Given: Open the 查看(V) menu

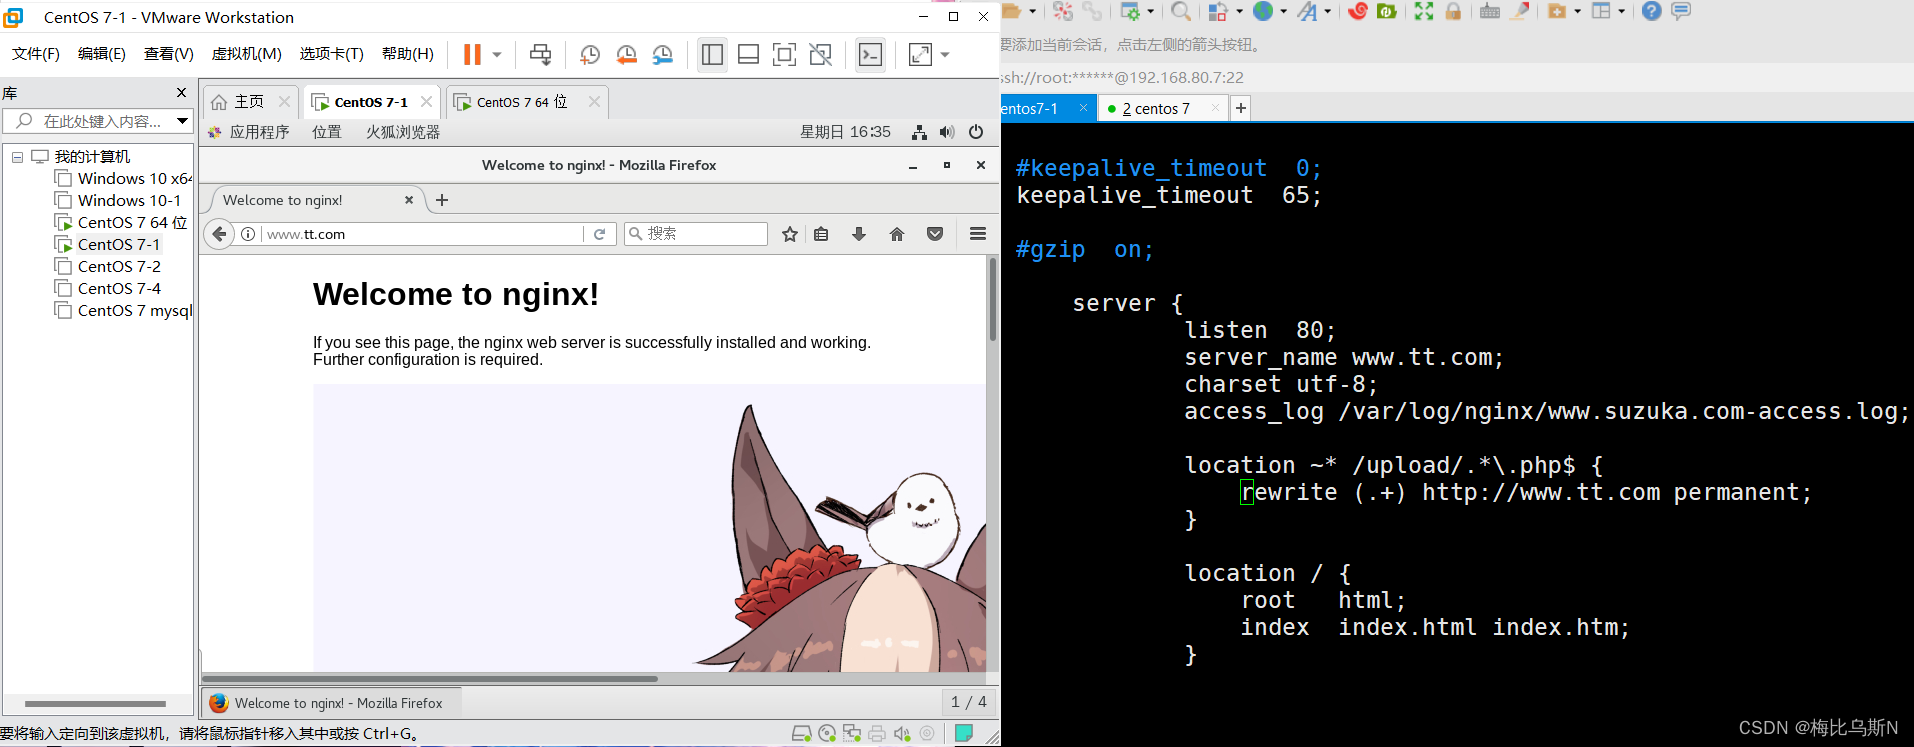Looking at the screenshot, I should [x=169, y=54].
